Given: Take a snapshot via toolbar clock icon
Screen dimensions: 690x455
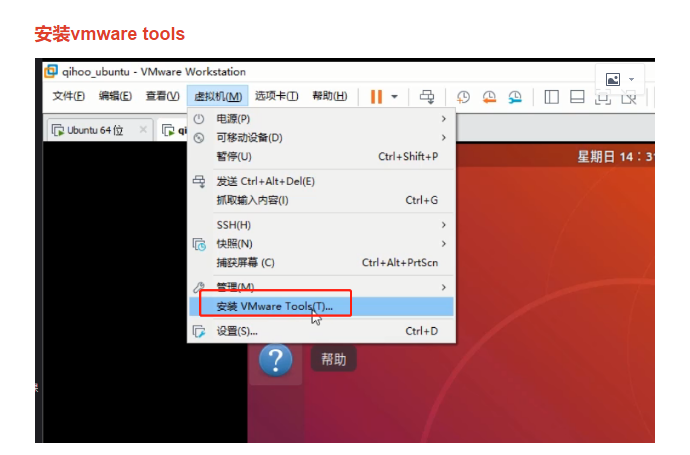Looking at the screenshot, I should click(463, 96).
